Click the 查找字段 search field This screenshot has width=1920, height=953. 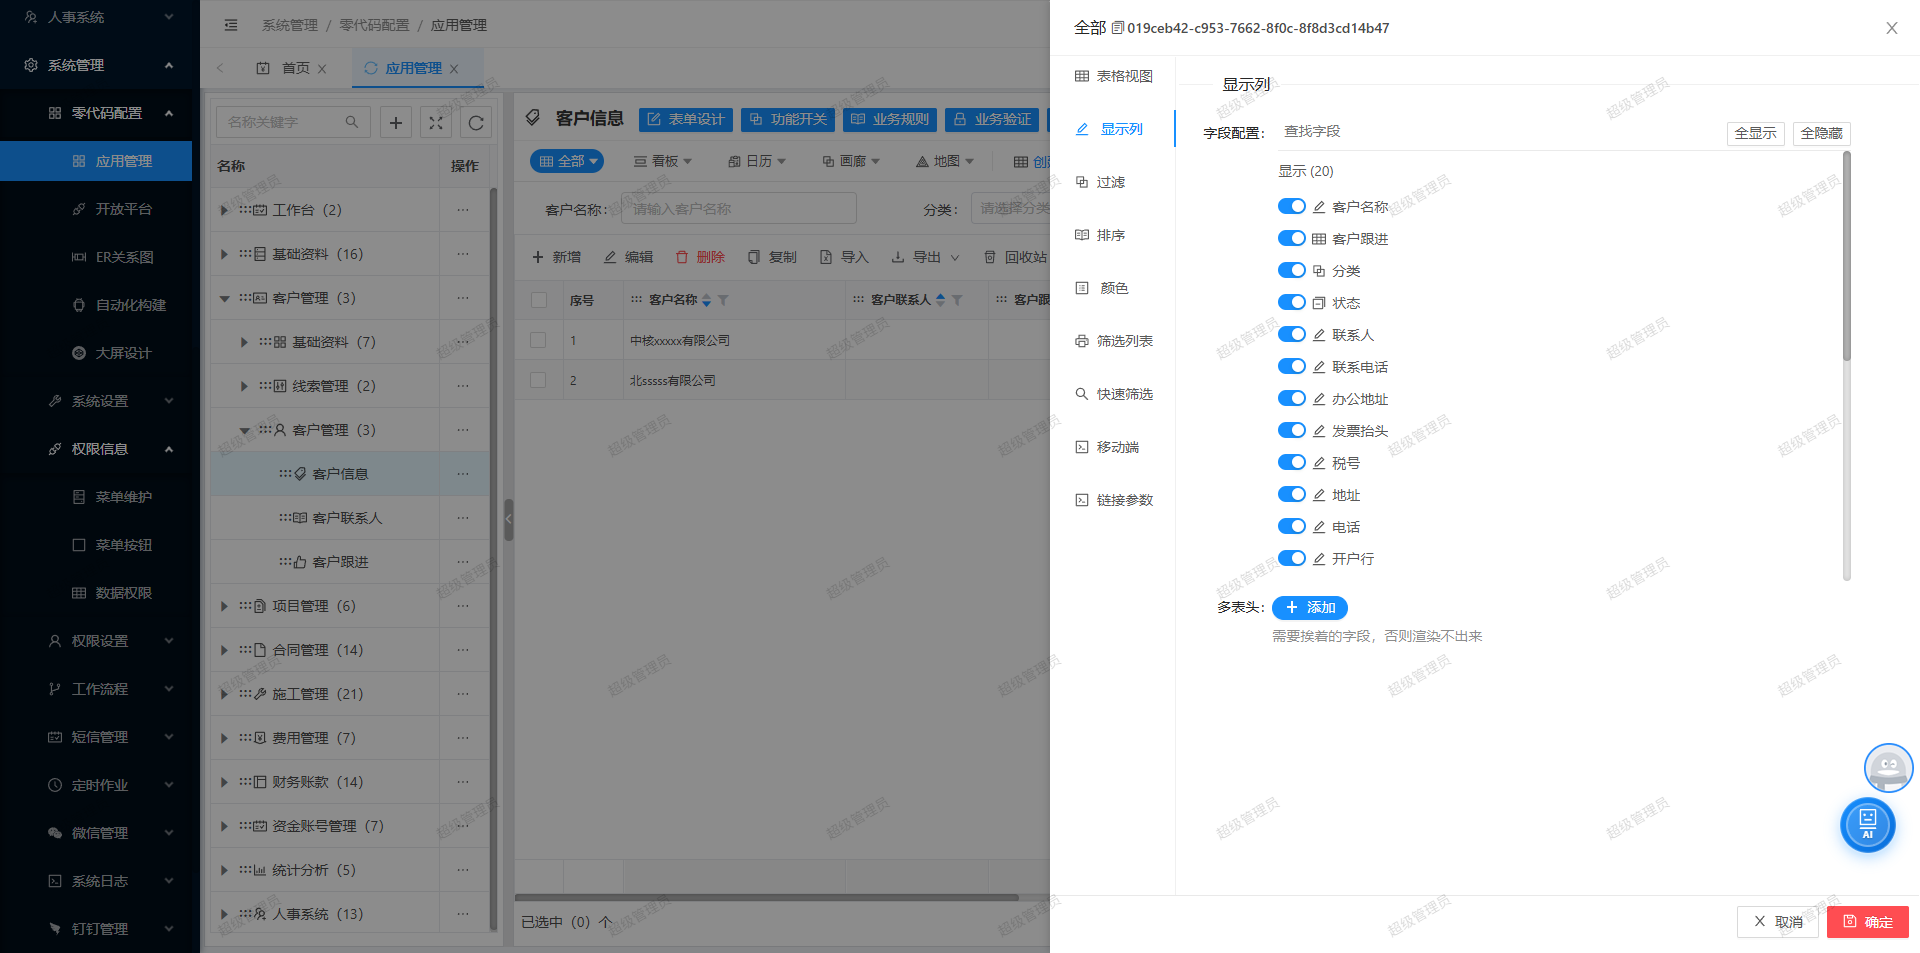pos(1497,132)
